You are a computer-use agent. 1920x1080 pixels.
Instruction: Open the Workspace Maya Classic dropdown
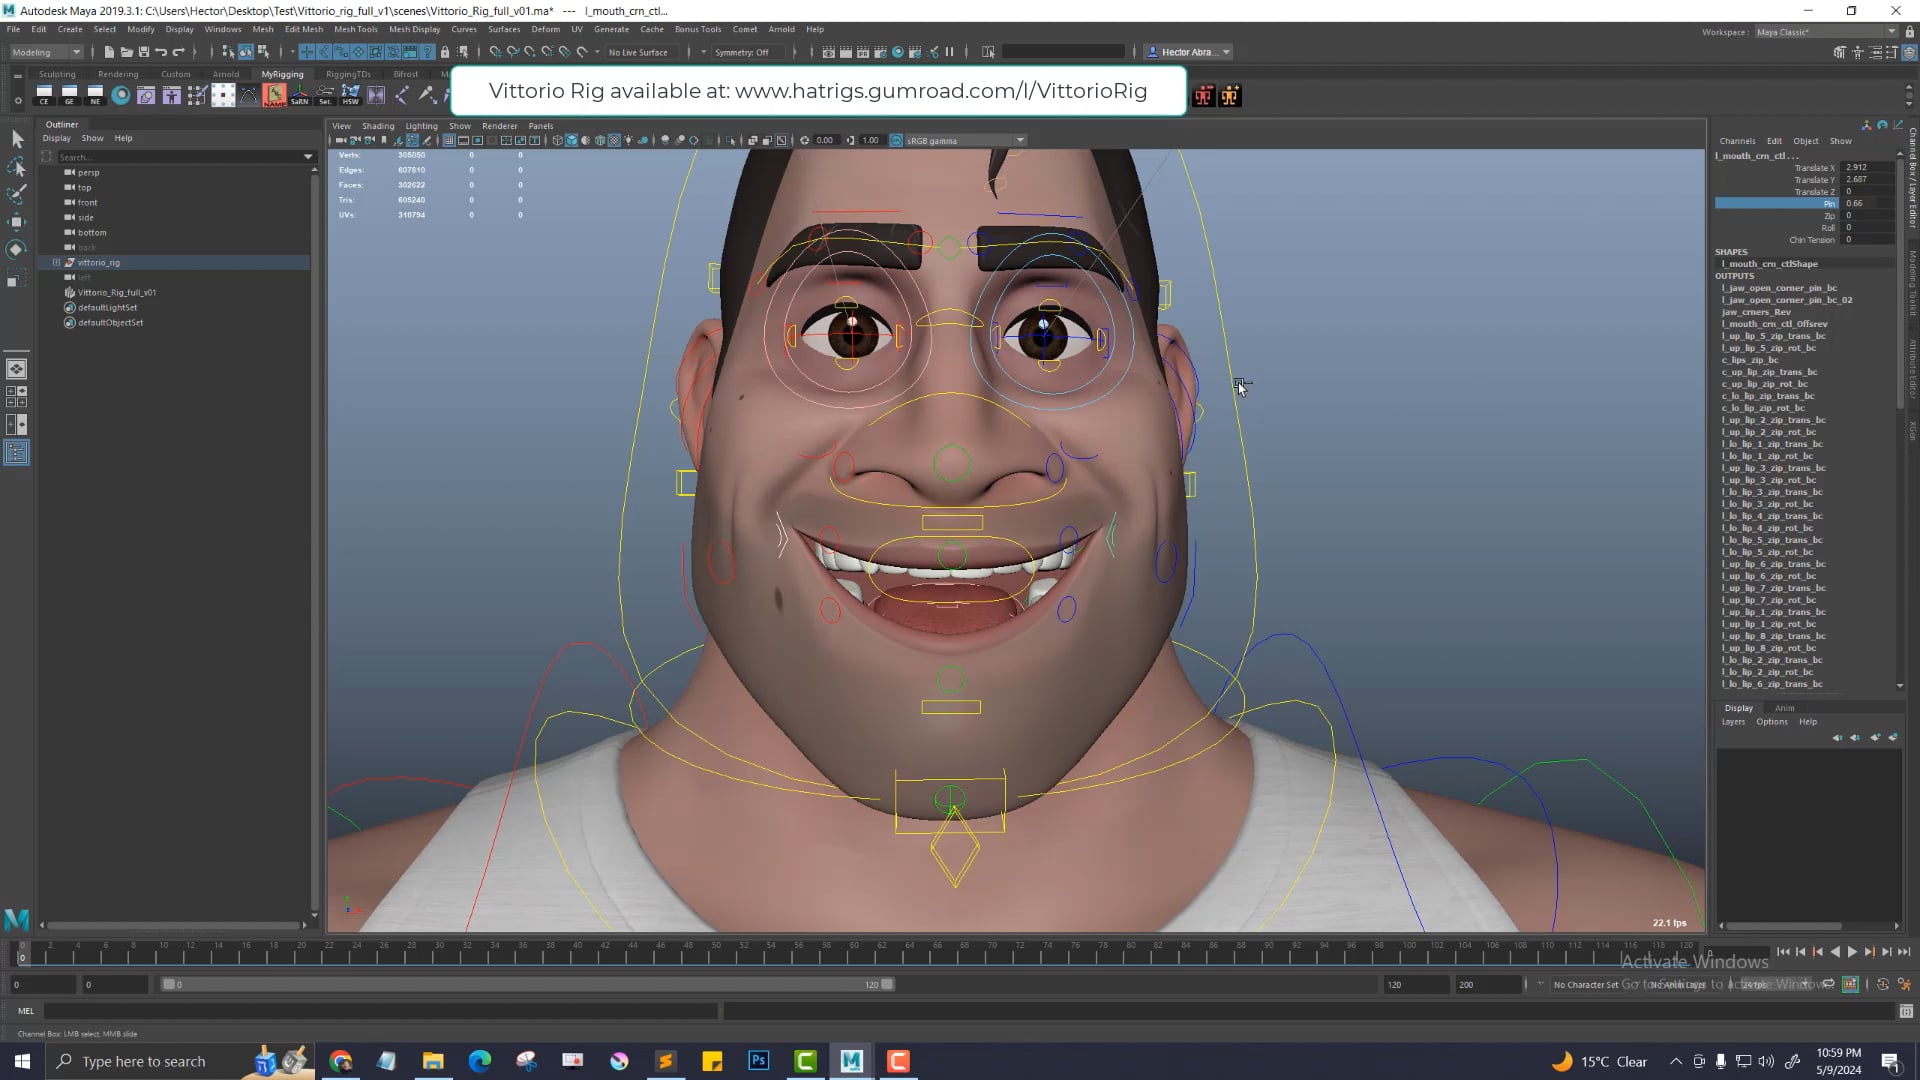1826,32
